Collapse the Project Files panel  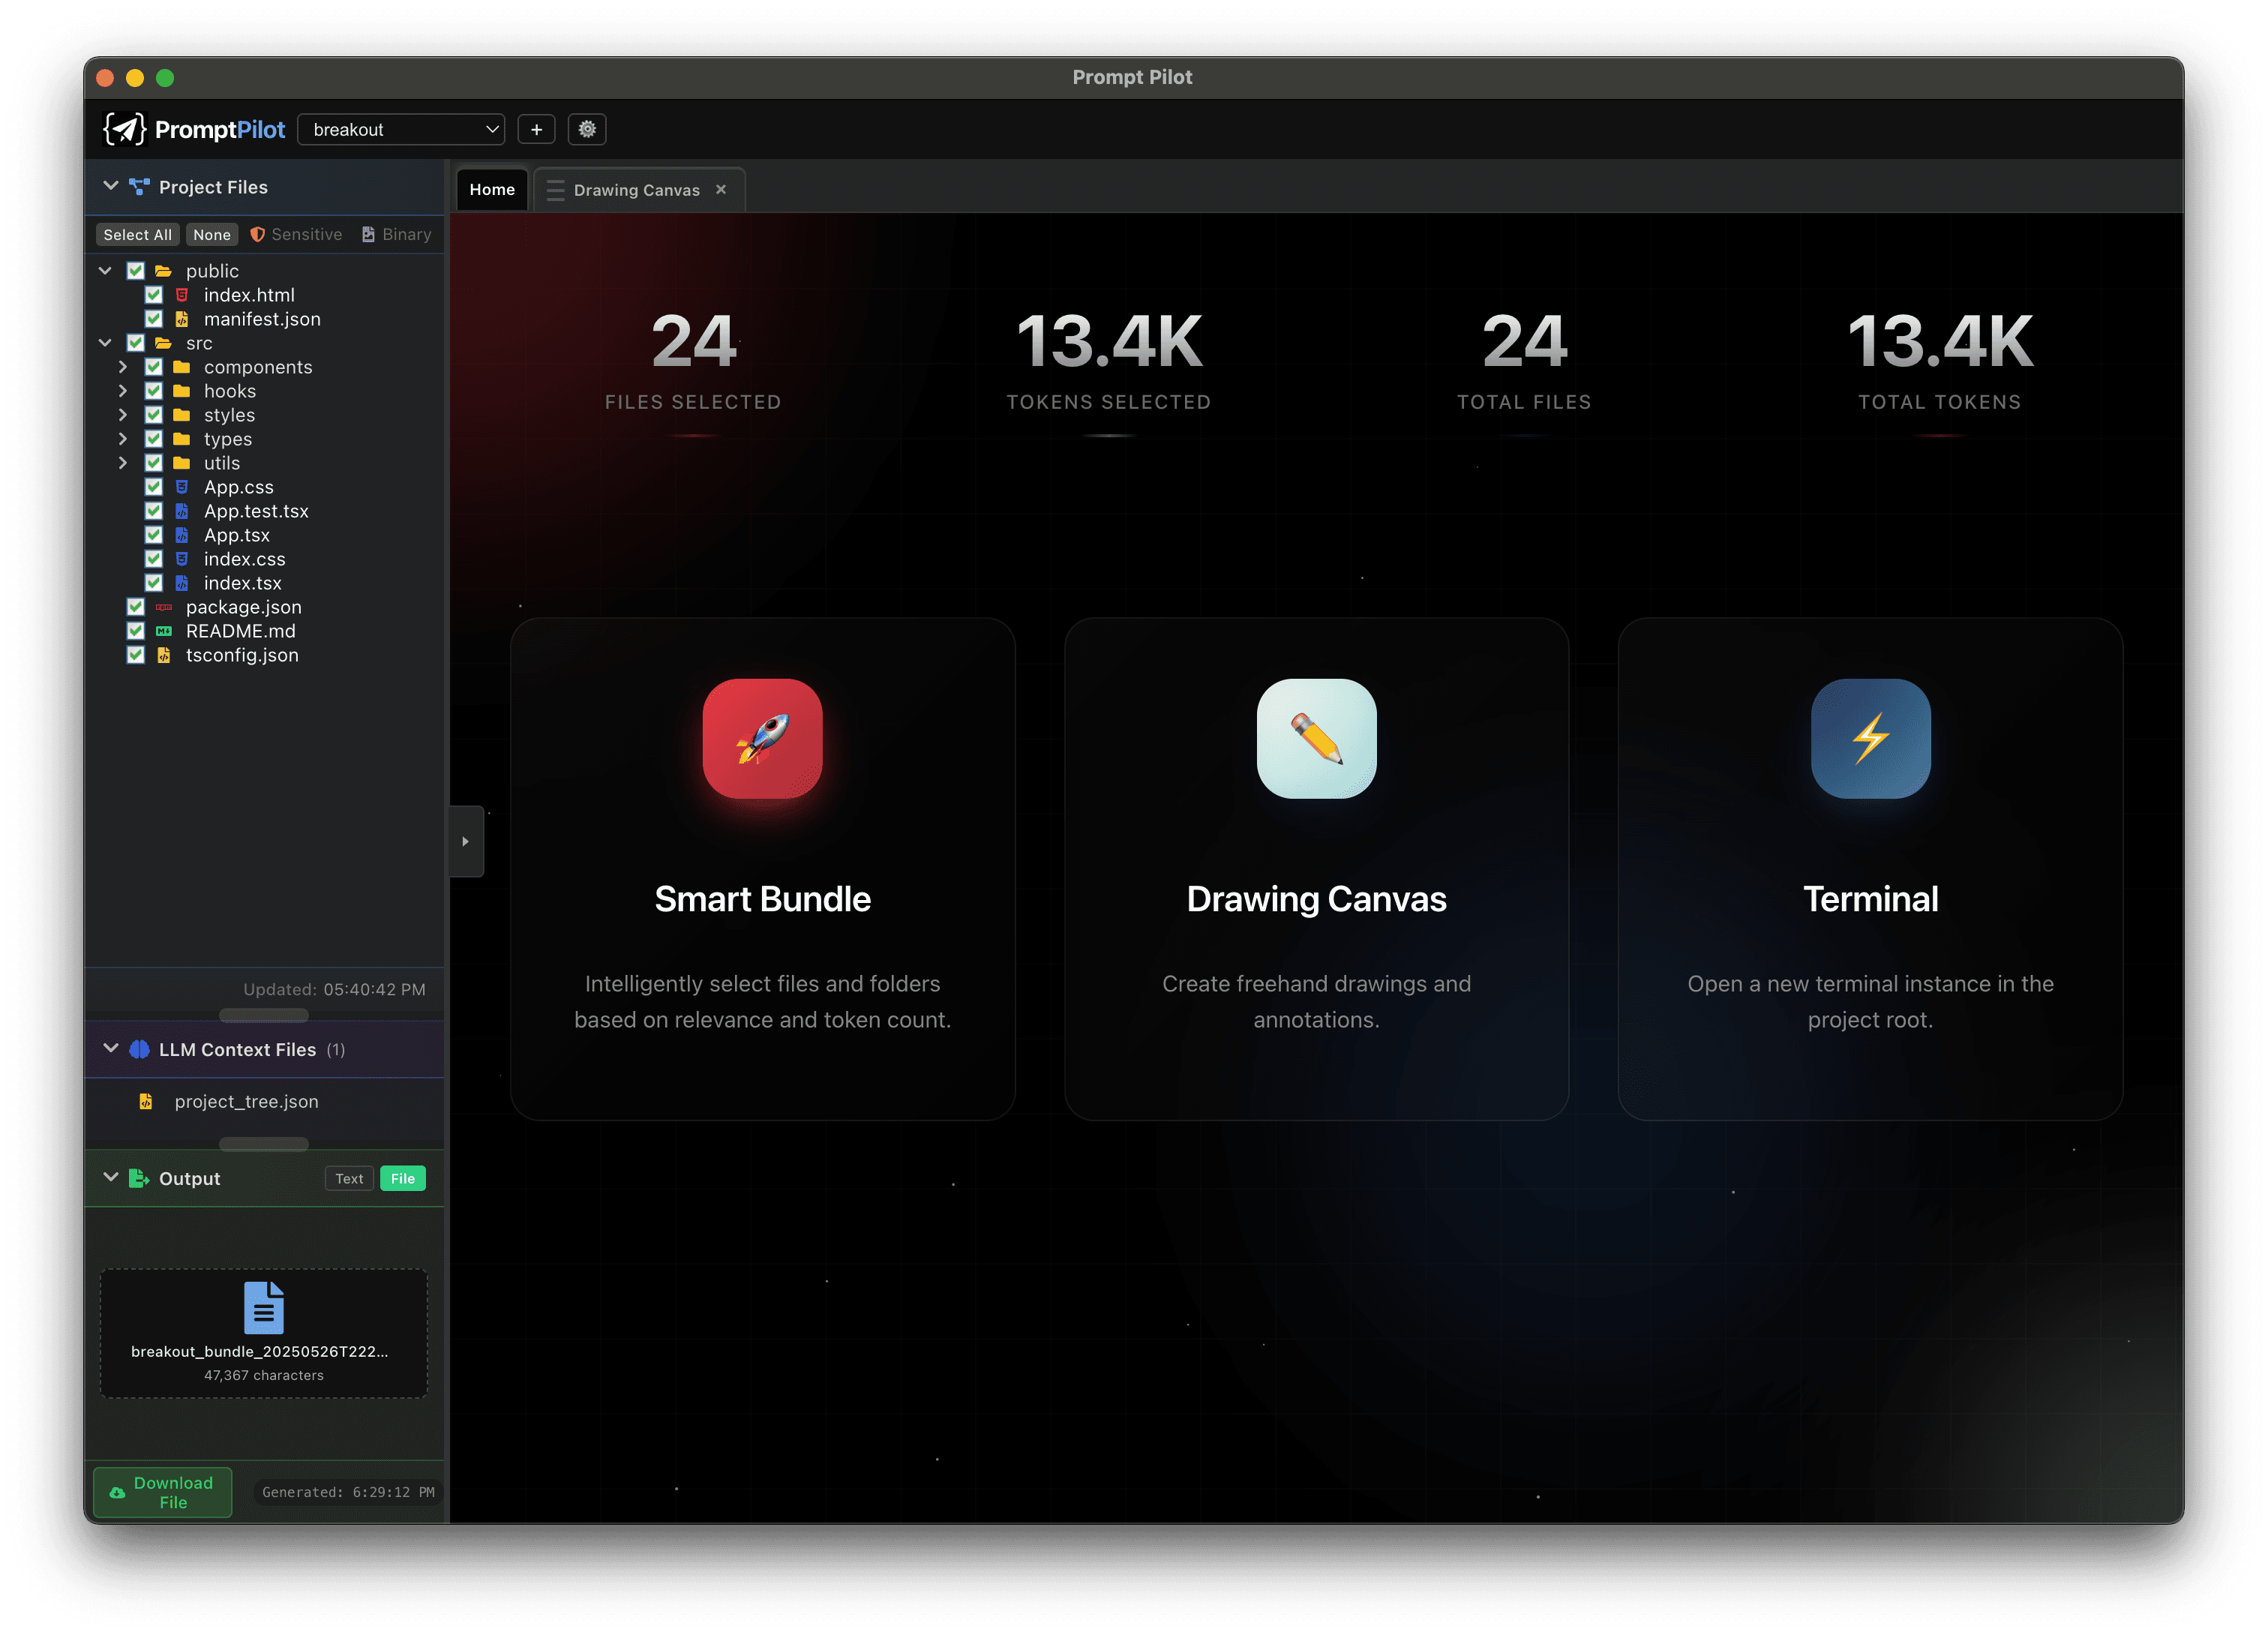click(110, 186)
